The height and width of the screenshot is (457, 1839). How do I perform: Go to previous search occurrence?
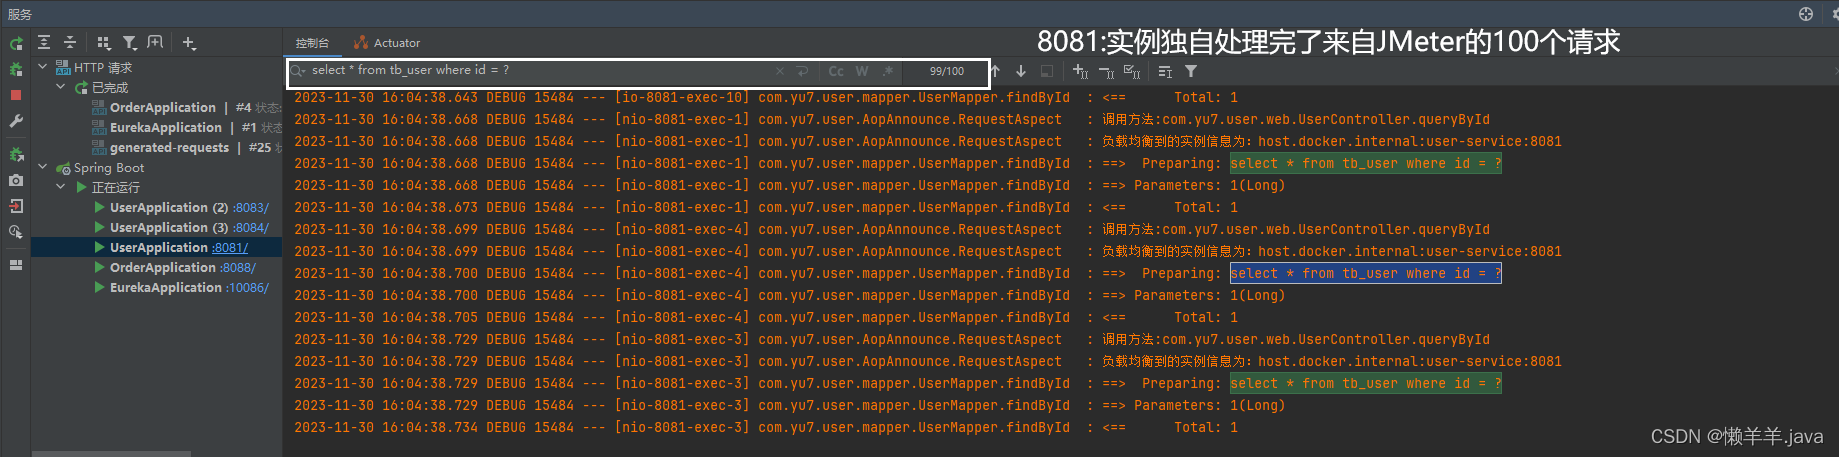pos(996,71)
